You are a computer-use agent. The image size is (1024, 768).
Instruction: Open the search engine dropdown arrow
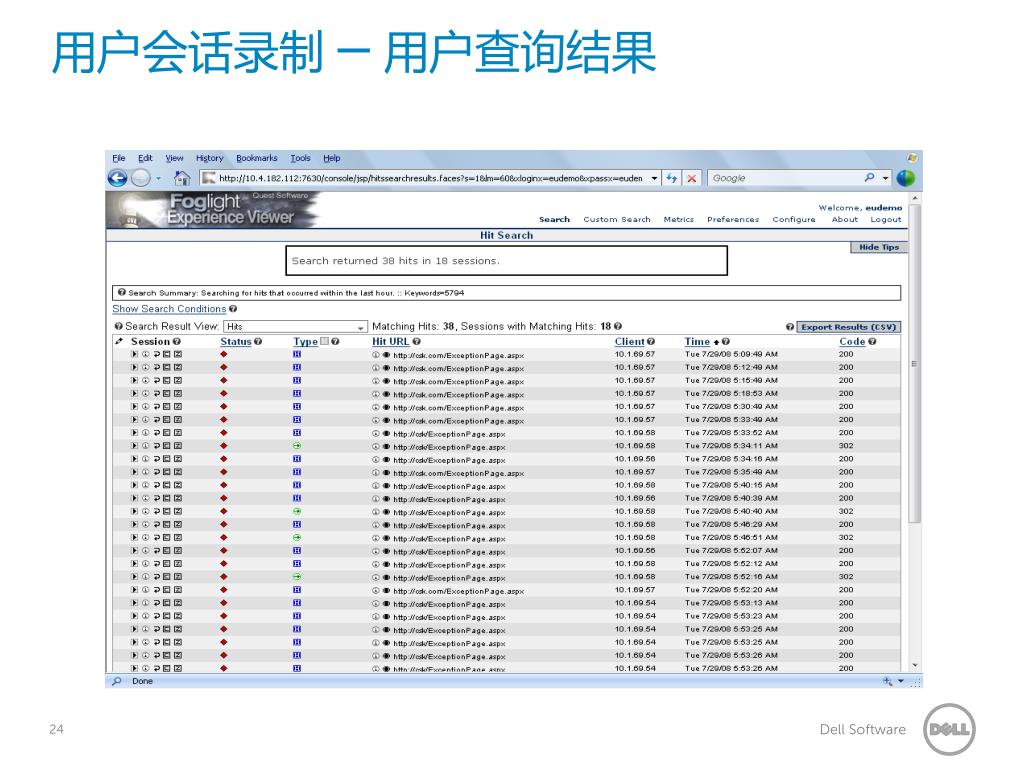(886, 178)
